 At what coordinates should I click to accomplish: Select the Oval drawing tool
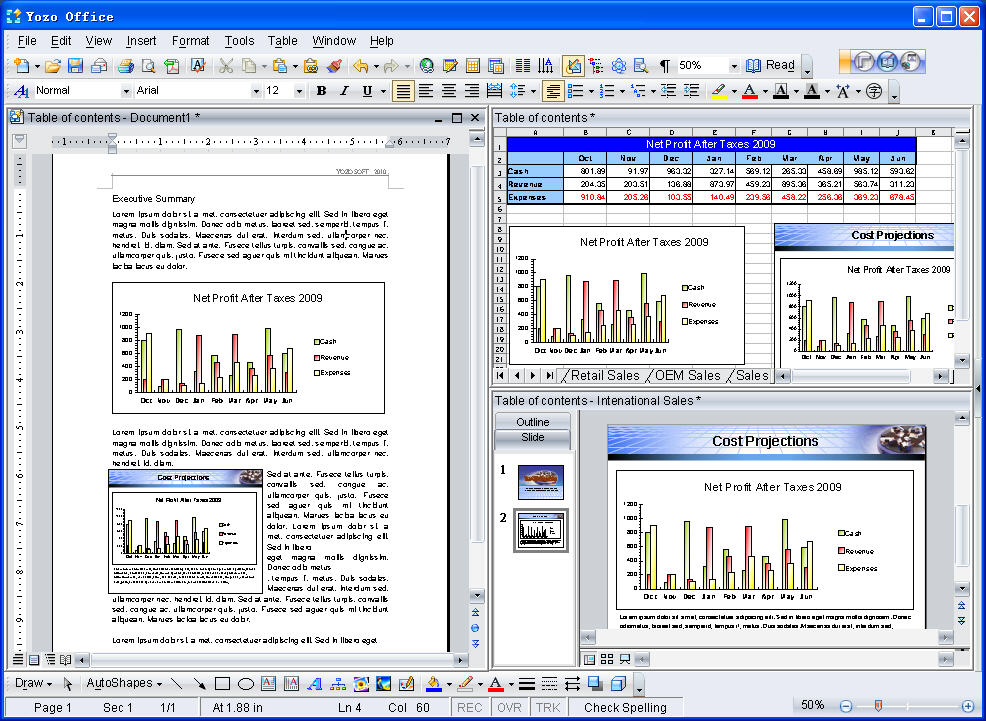[246, 683]
